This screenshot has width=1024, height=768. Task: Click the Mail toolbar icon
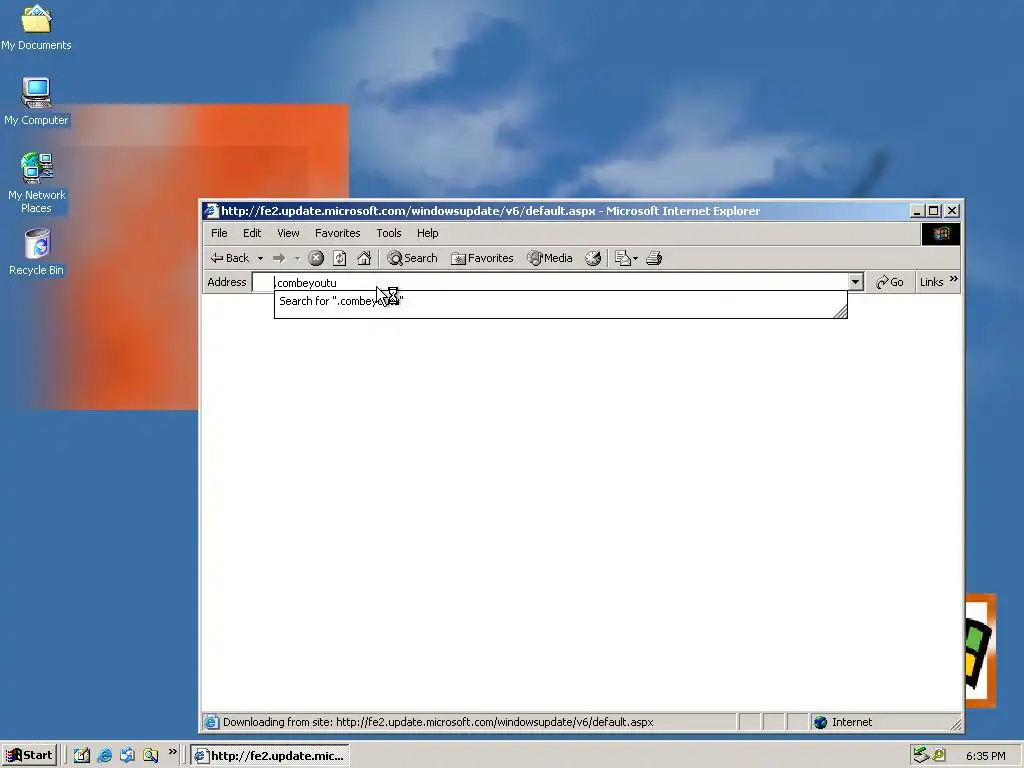[x=622, y=259]
